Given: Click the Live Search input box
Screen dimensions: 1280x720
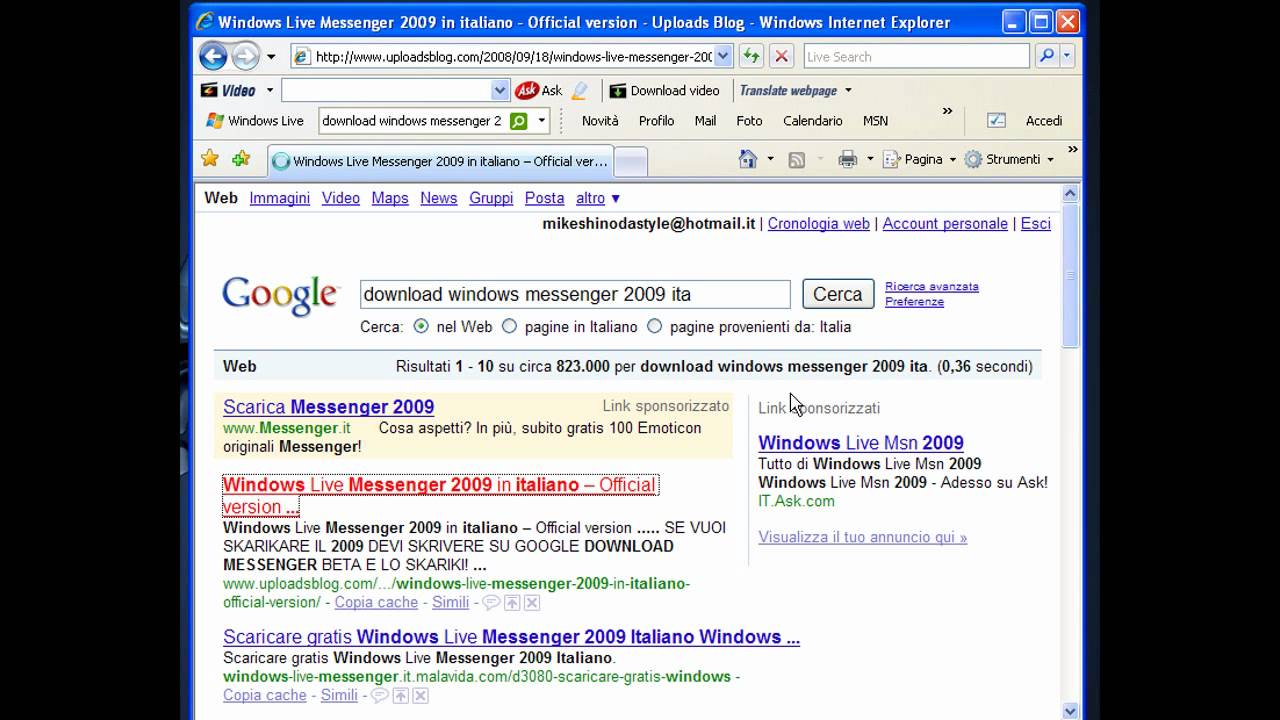Looking at the screenshot, I should (916, 57).
